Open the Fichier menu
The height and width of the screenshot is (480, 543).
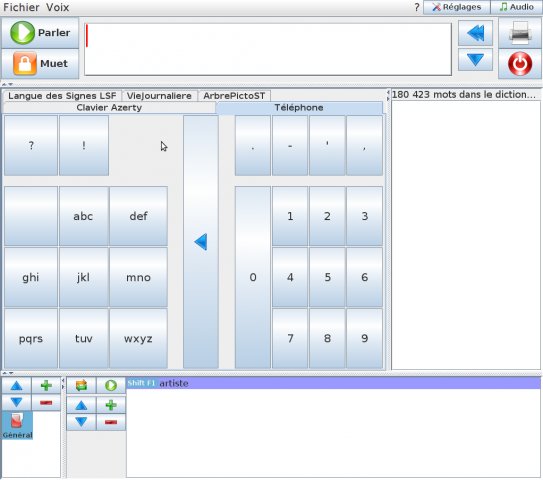pos(21,7)
